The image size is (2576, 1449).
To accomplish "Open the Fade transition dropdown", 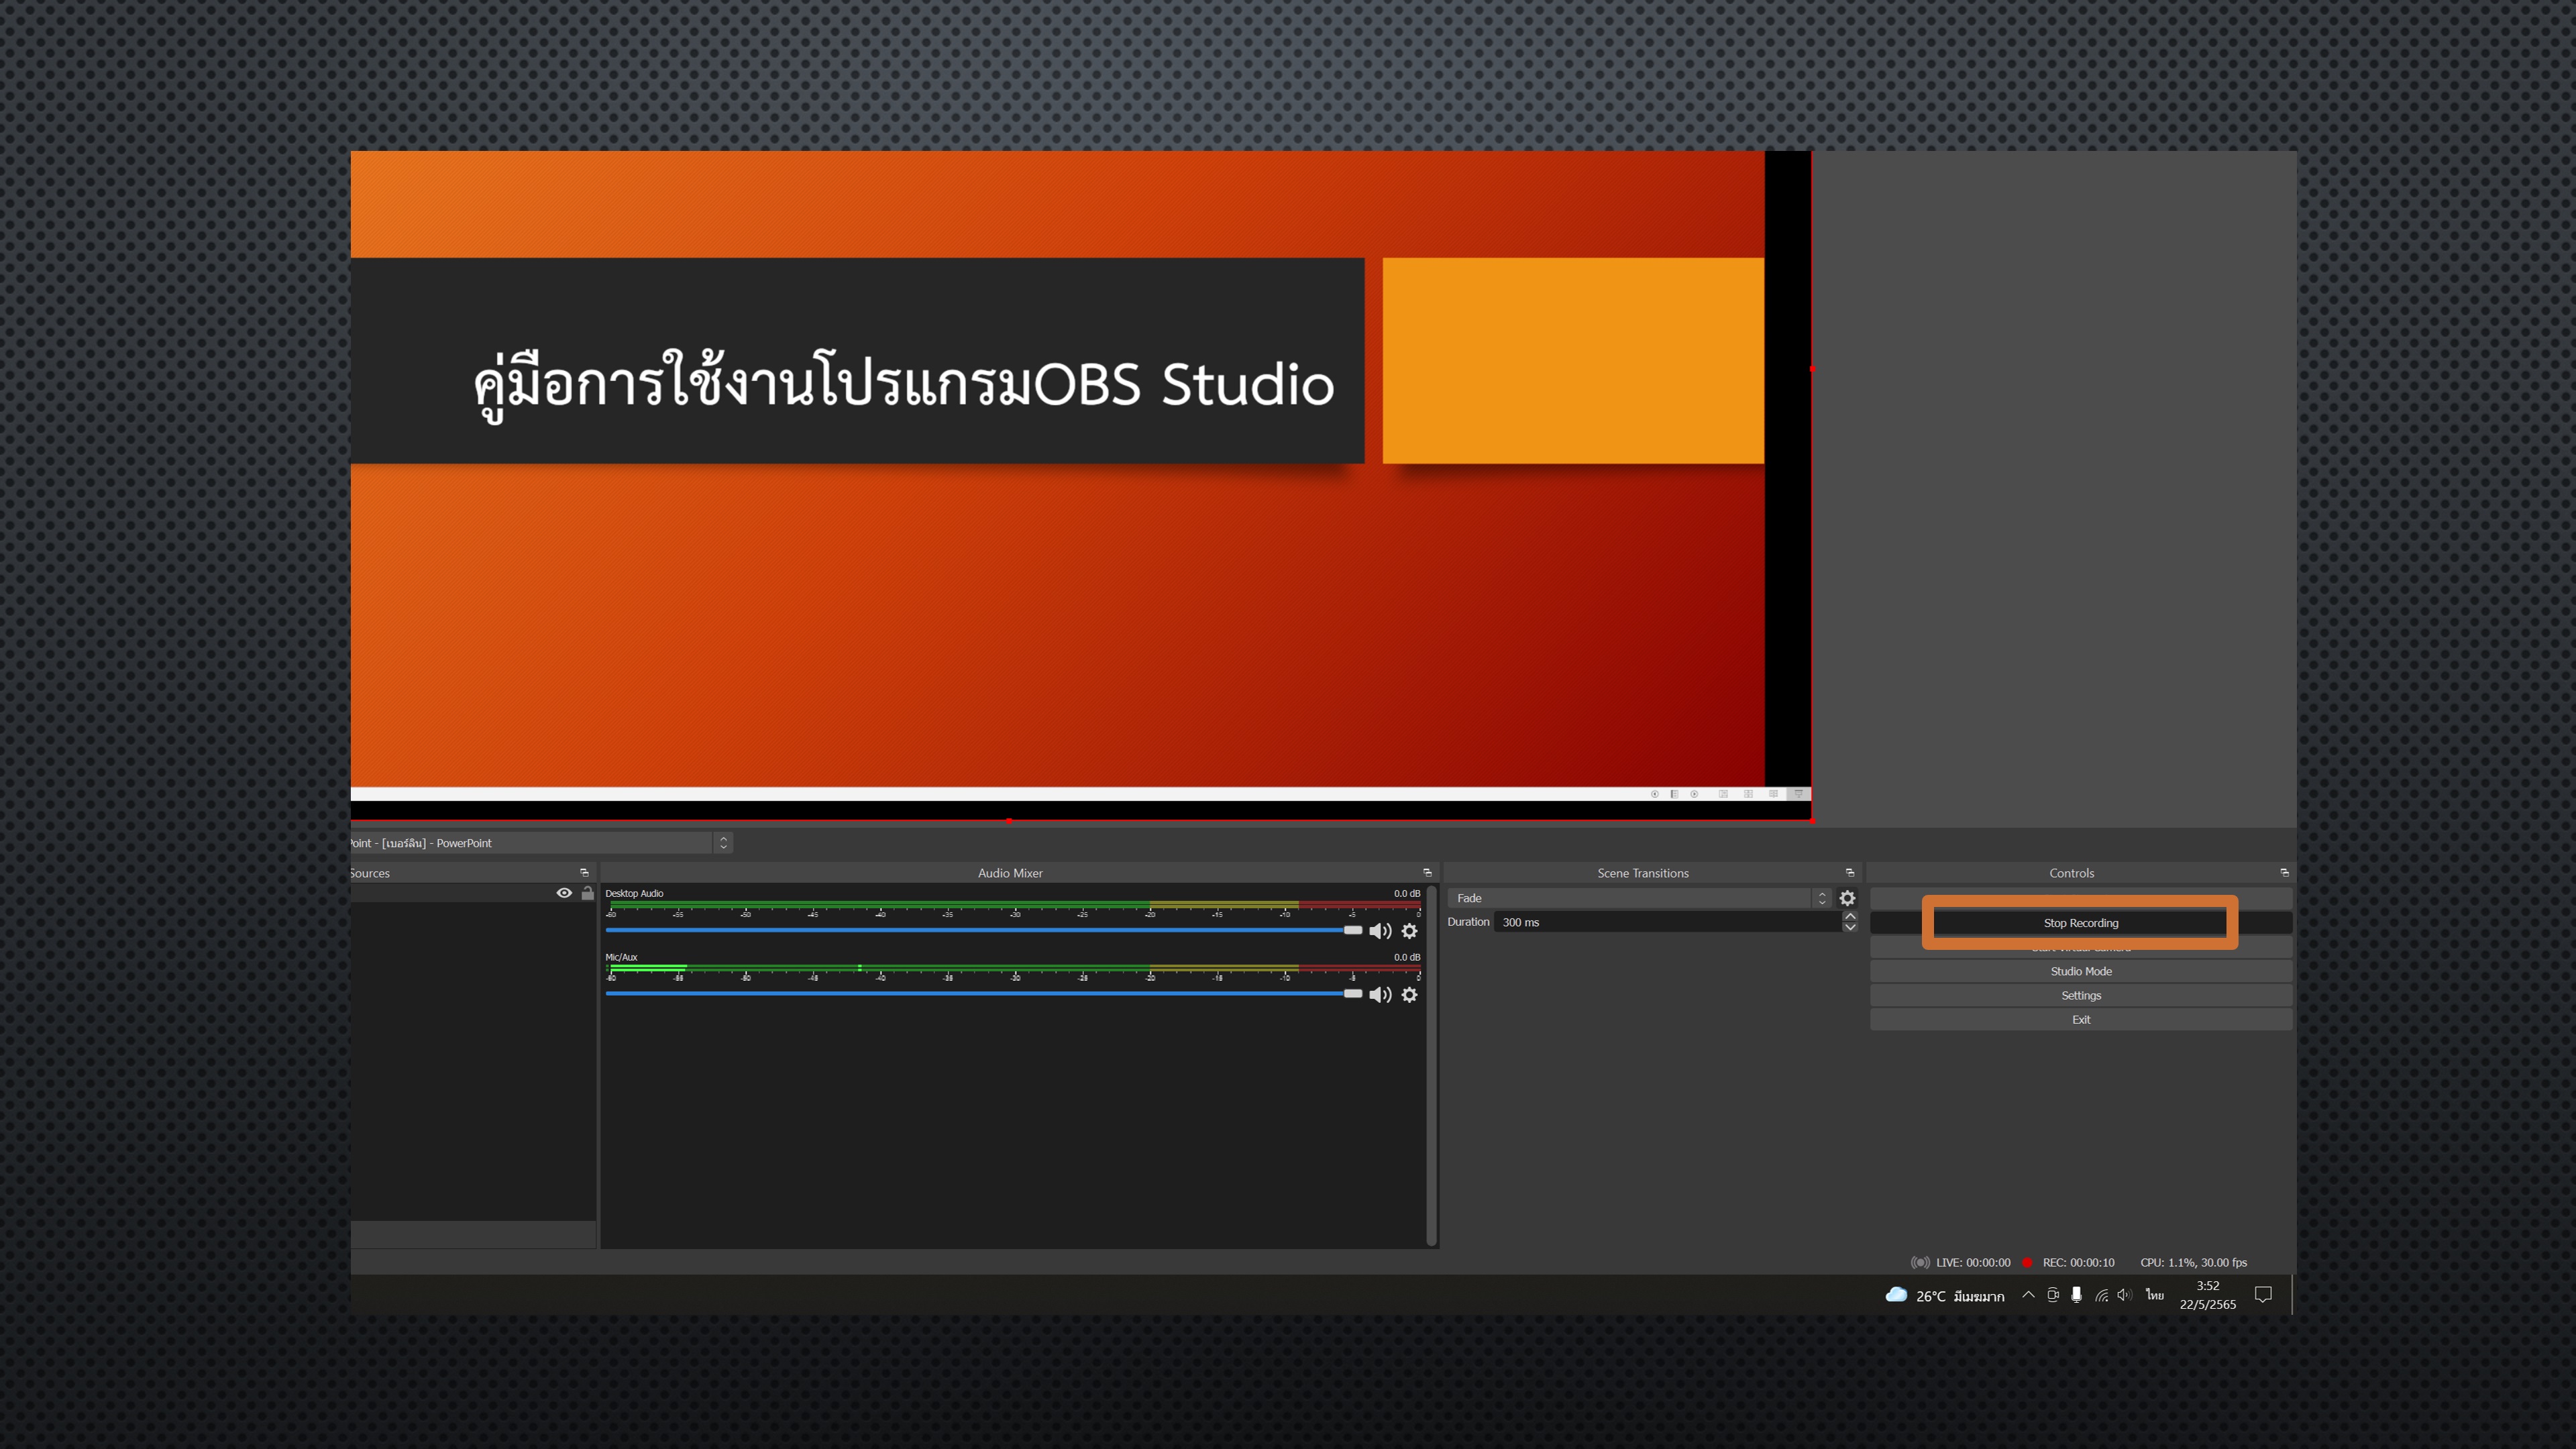I will [x=1639, y=898].
